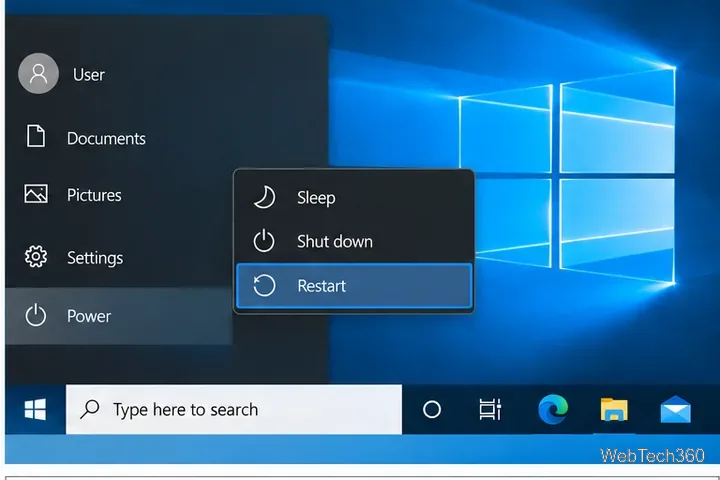The height and width of the screenshot is (480, 720).
Task: Select Sleep from the power menu
Action: click(x=354, y=198)
